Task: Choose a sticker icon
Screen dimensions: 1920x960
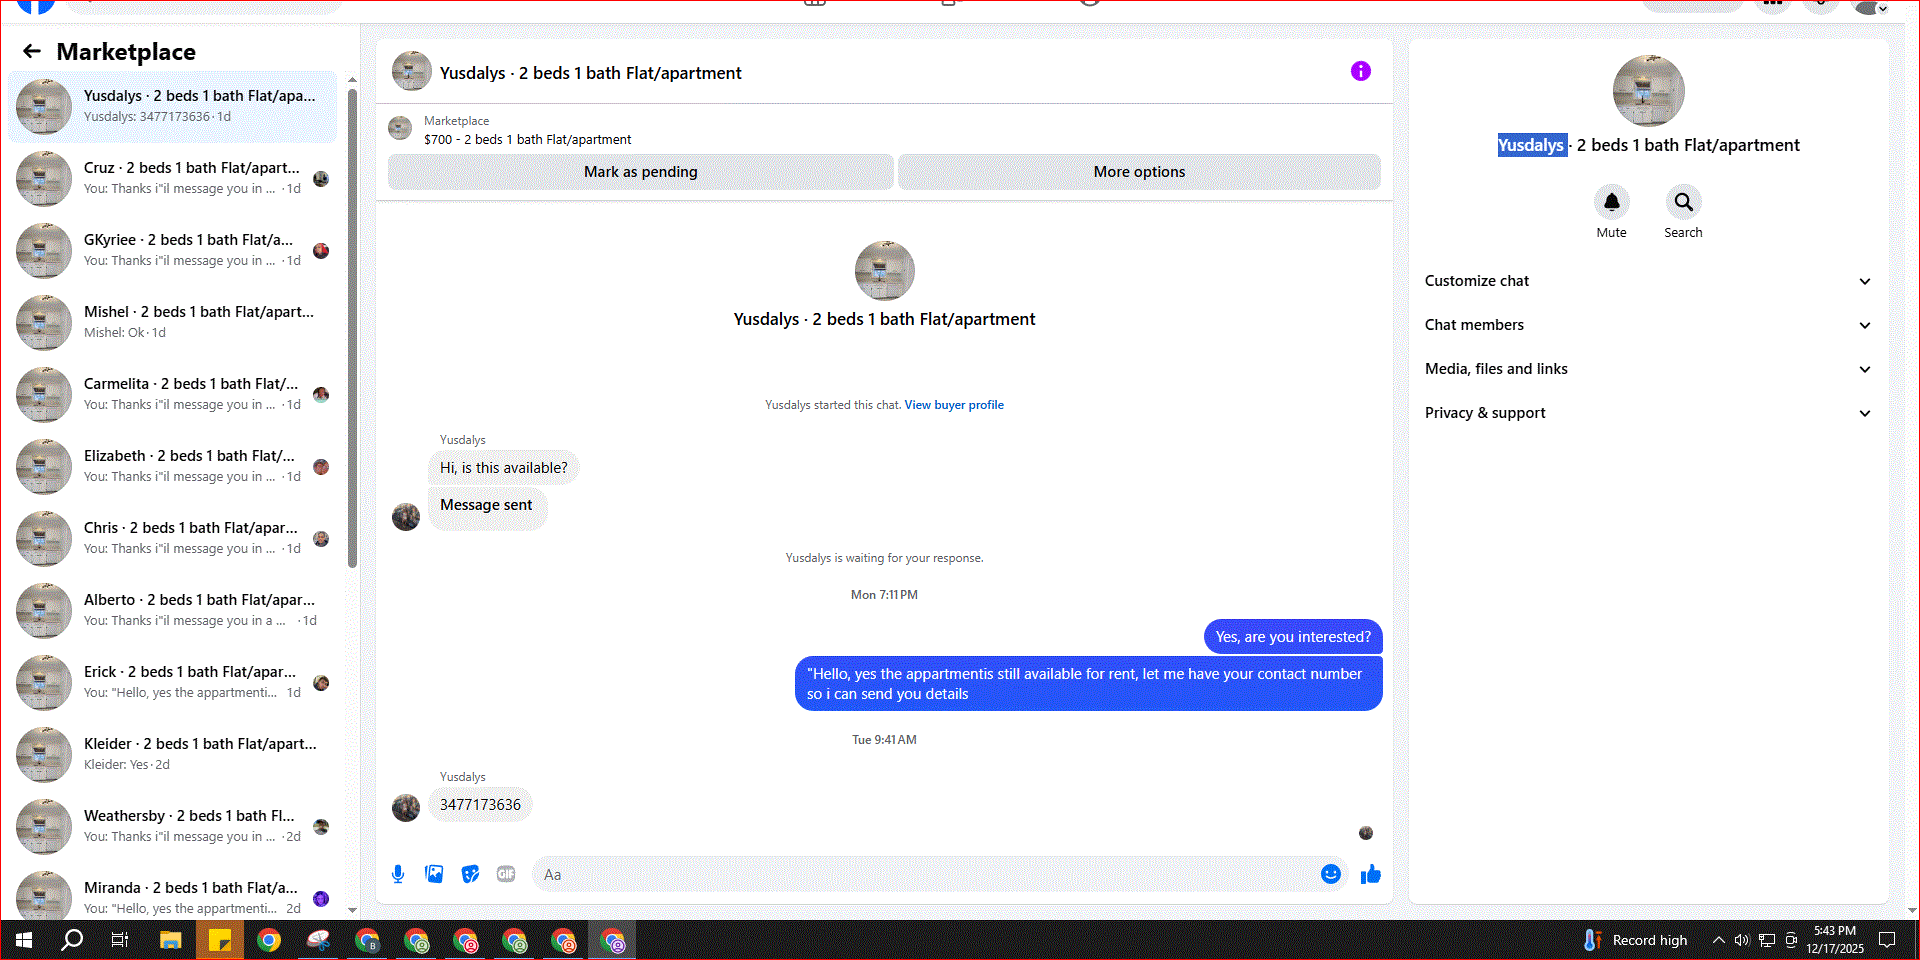Action: [x=470, y=874]
